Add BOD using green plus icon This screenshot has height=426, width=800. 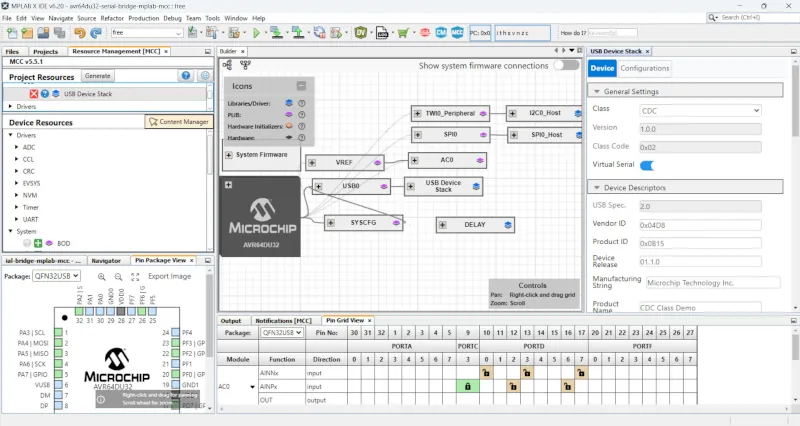click(x=38, y=243)
